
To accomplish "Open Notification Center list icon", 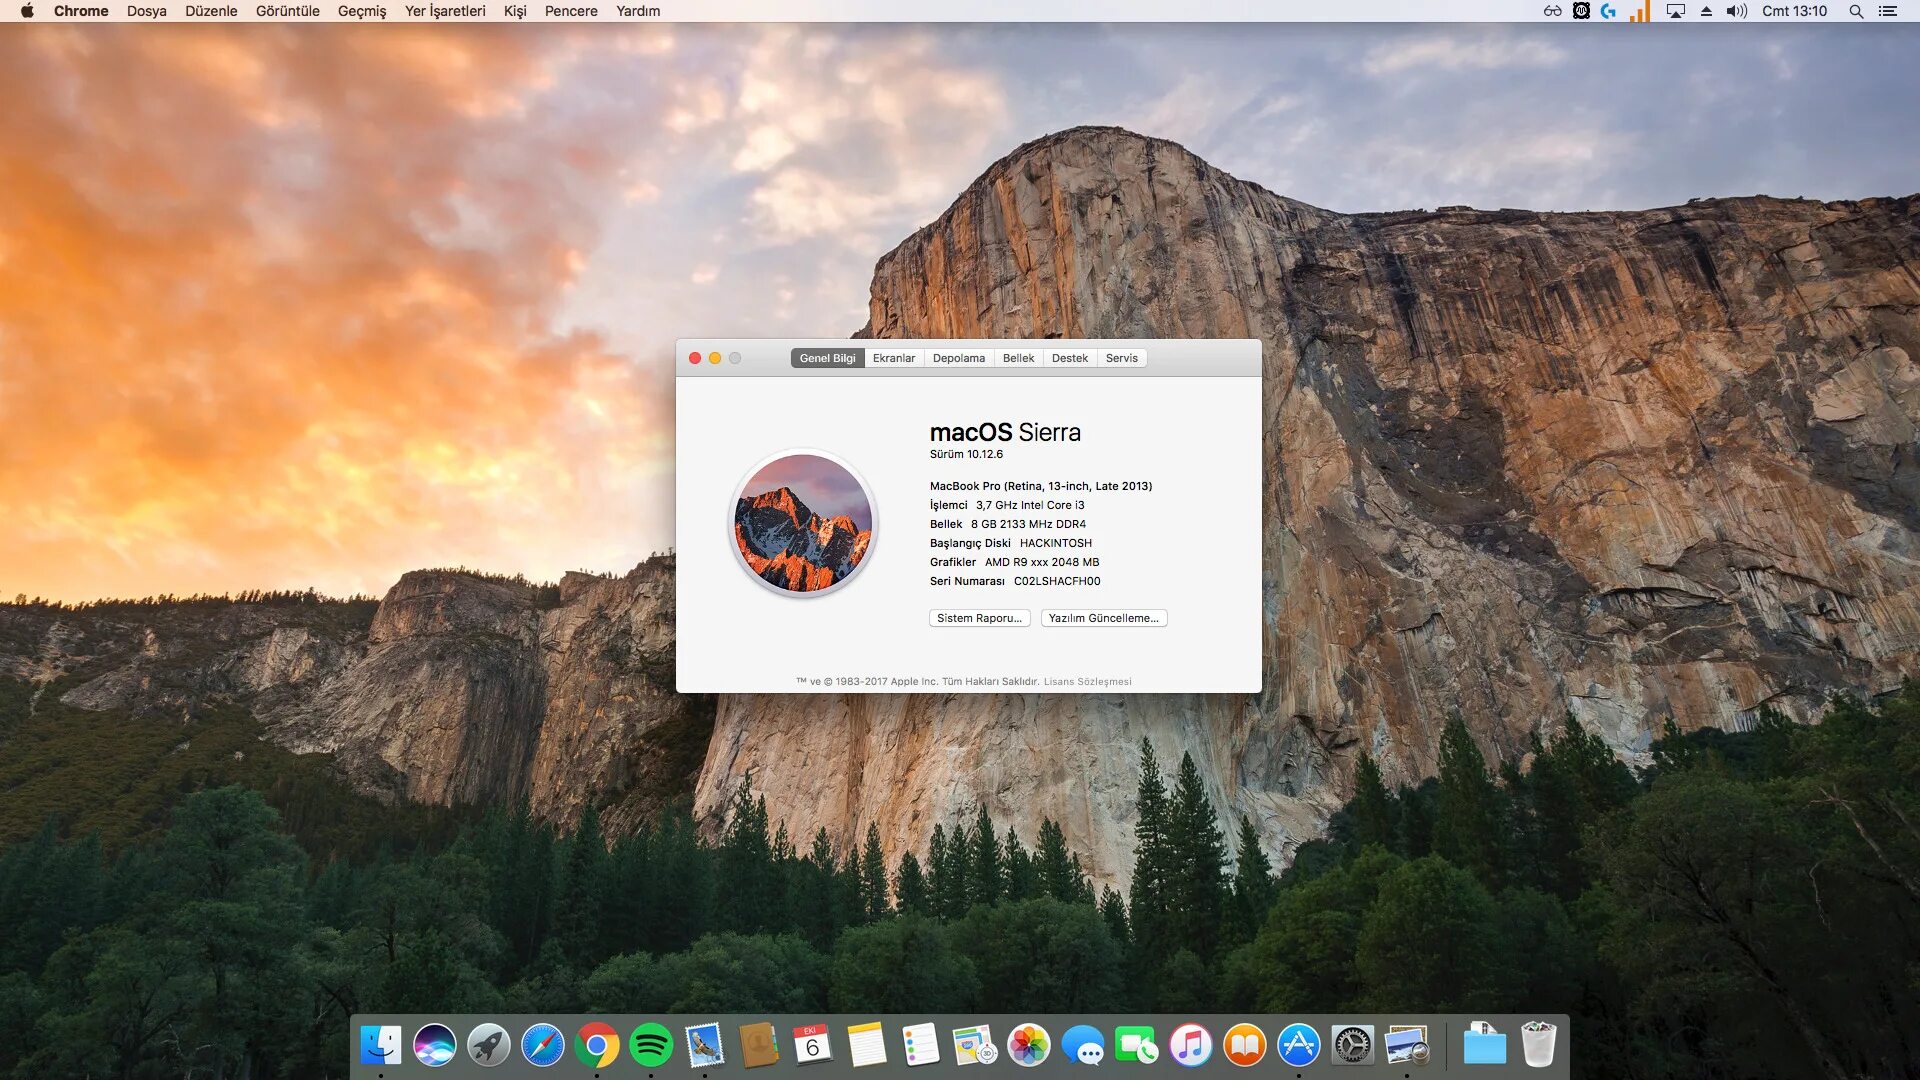I will 1888,11.
